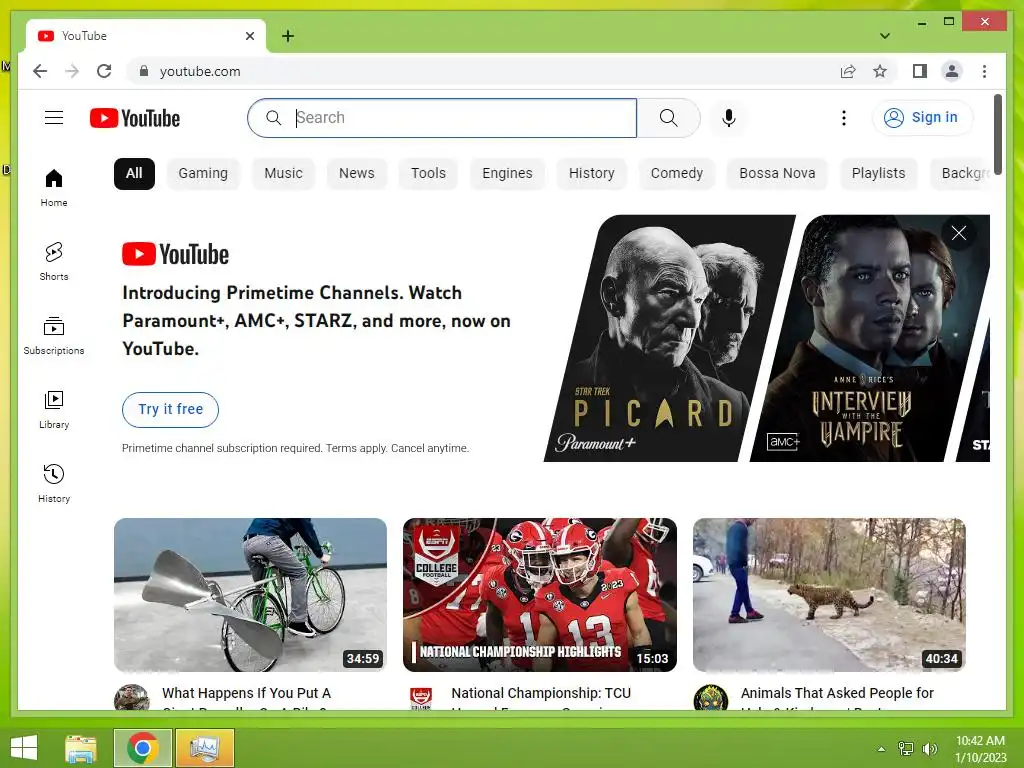
Task: Select the All filter chip
Action: (x=134, y=174)
